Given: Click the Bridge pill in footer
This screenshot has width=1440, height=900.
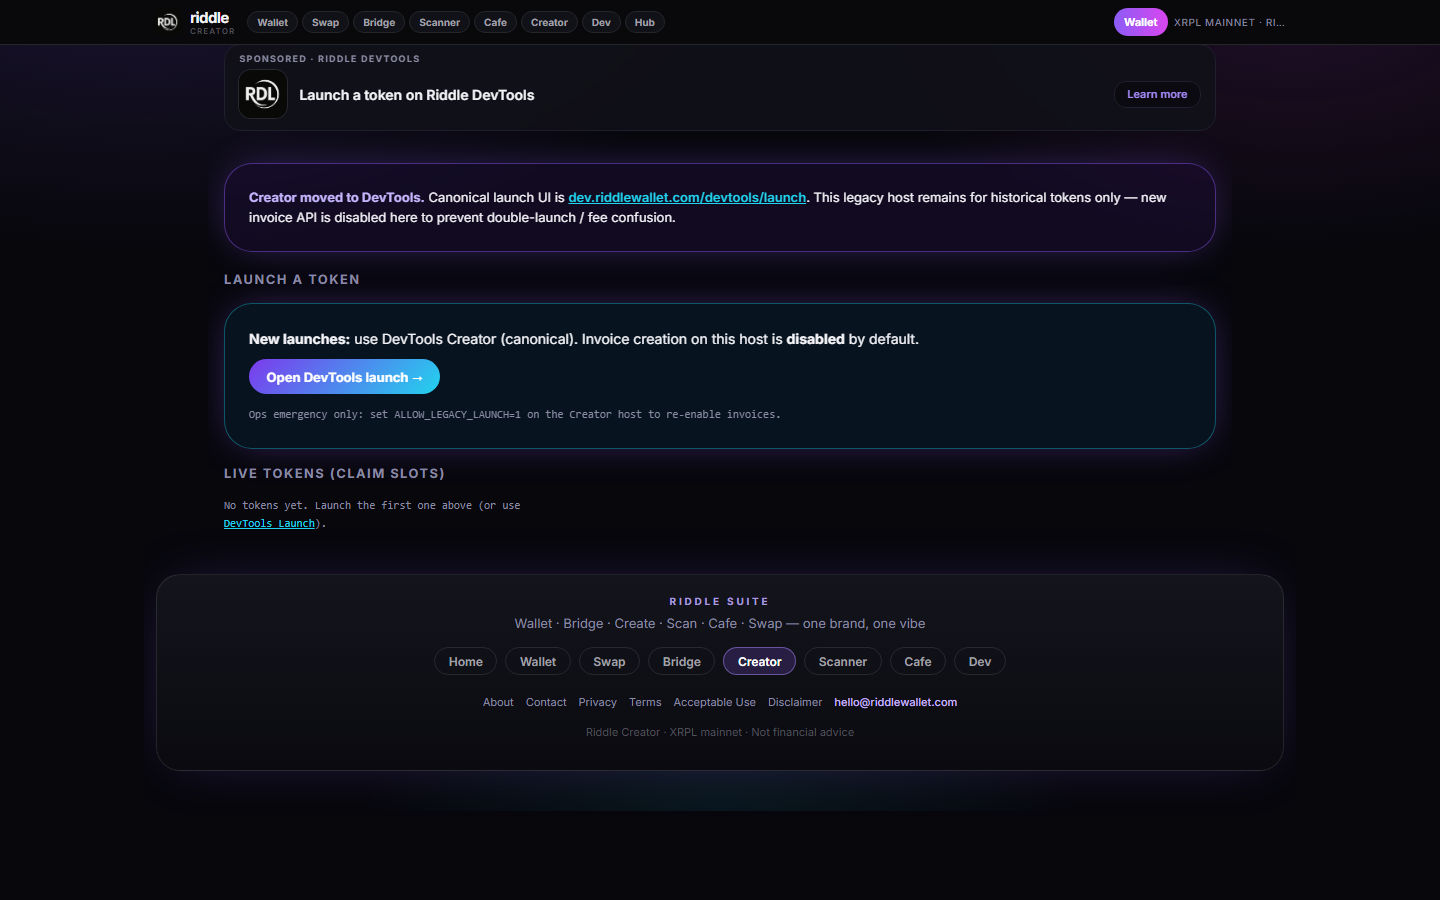Looking at the screenshot, I should pyautogui.click(x=682, y=662).
